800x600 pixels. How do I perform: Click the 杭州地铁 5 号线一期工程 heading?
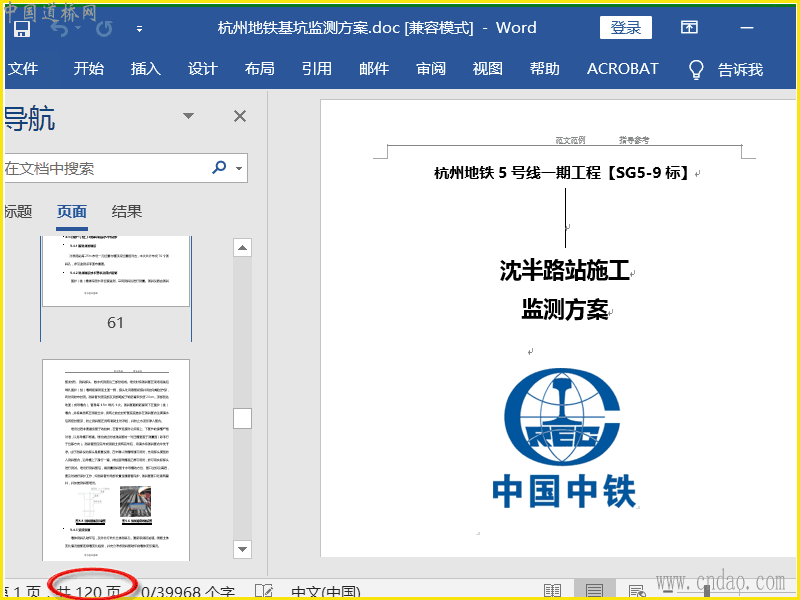point(562,173)
